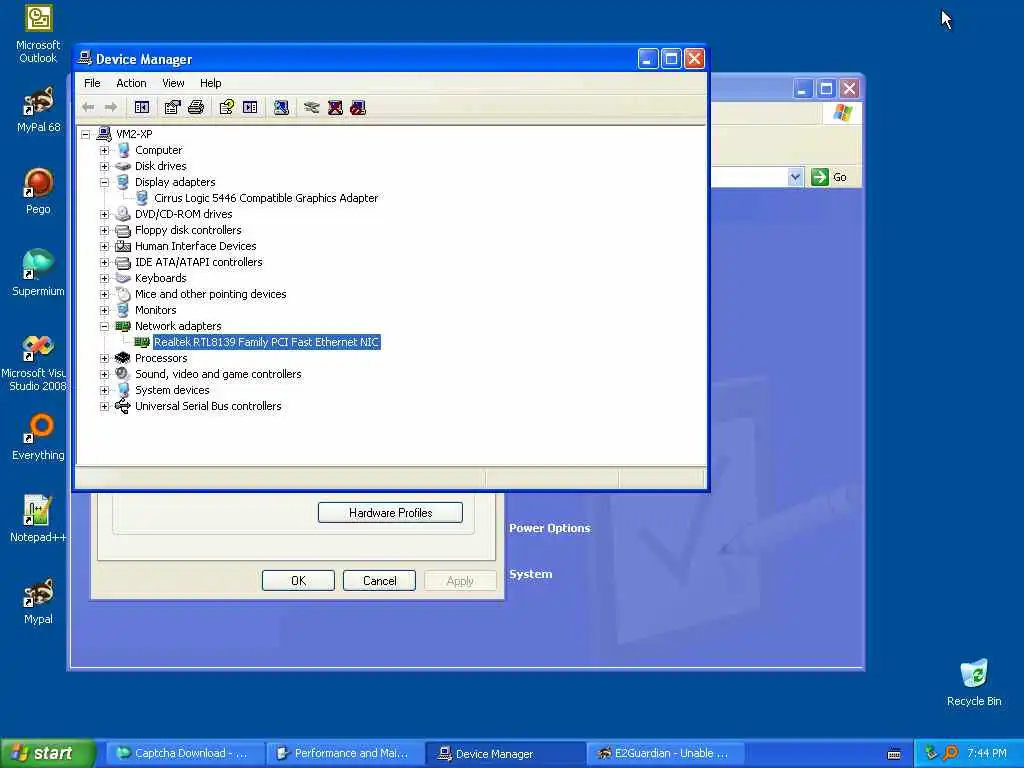The width and height of the screenshot is (1024, 768).
Task: Click OK in System Properties dialog
Action: (298, 581)
